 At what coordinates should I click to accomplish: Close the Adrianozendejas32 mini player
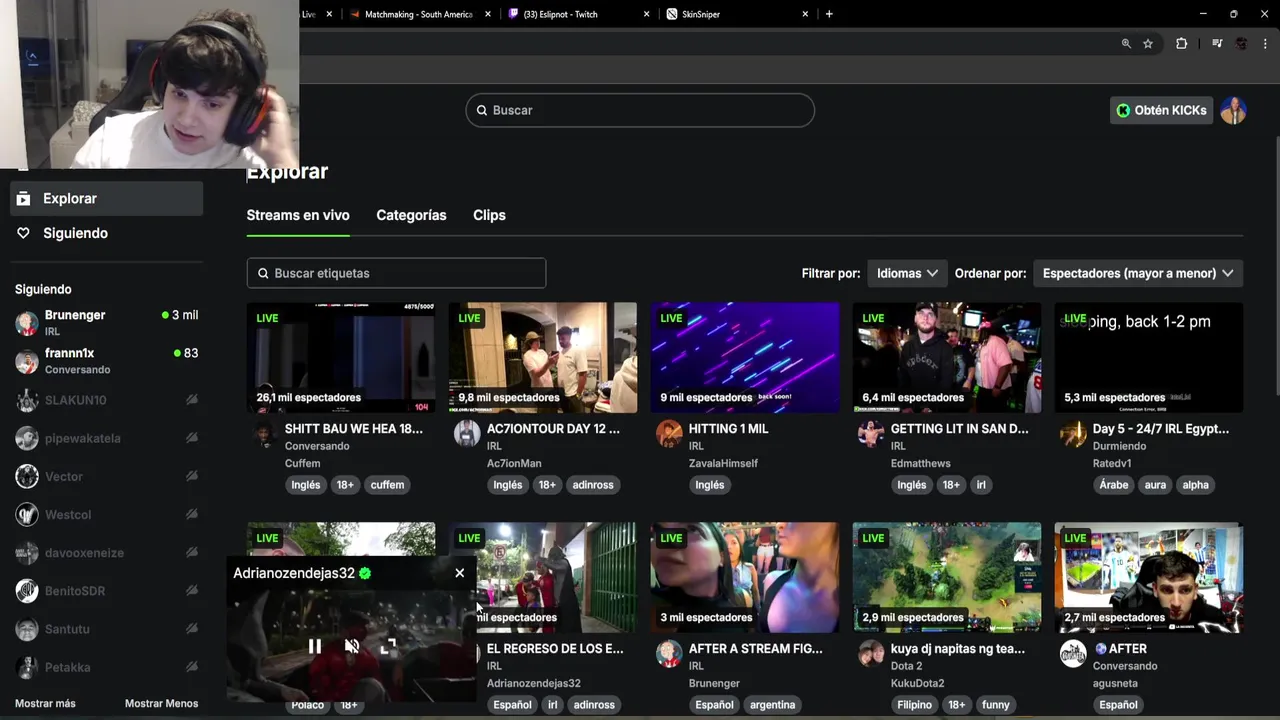460,573
